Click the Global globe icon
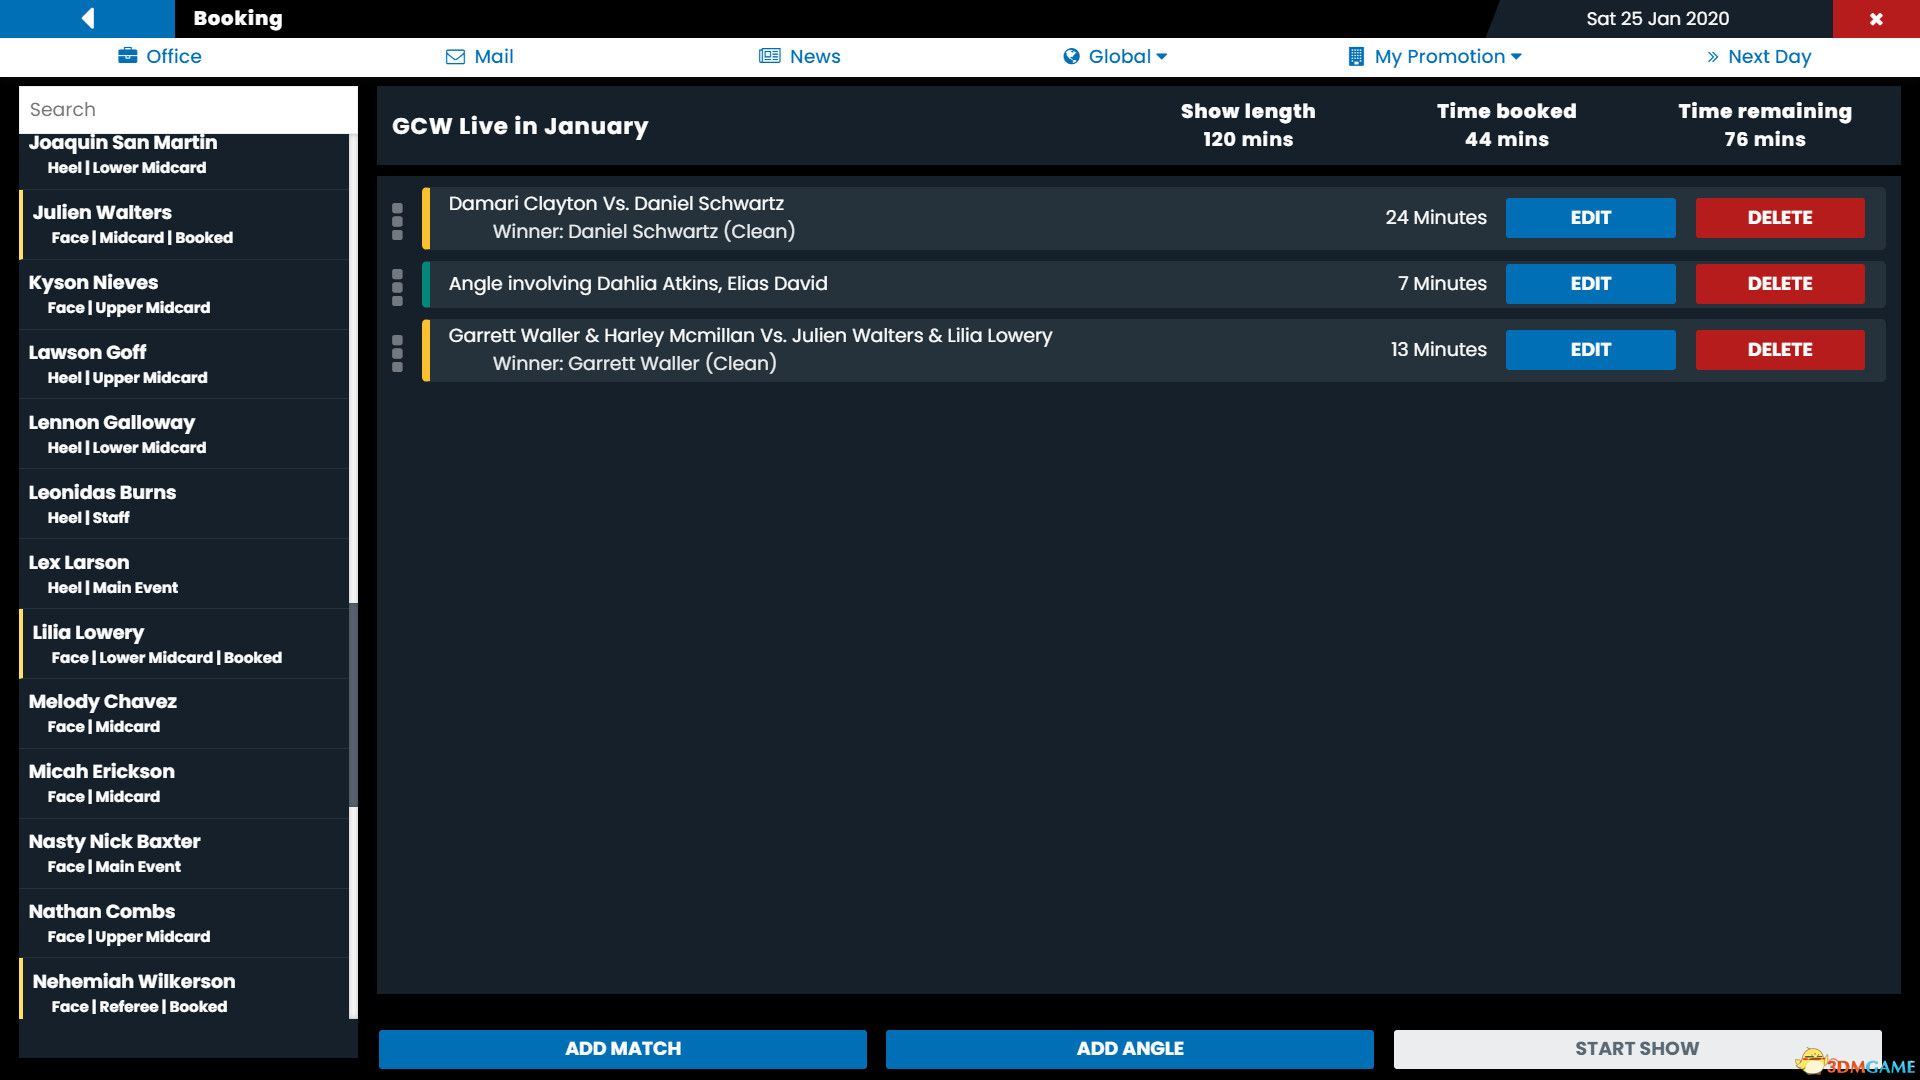Viewport: 1920px width, 1080px height. coord(1071,57)
